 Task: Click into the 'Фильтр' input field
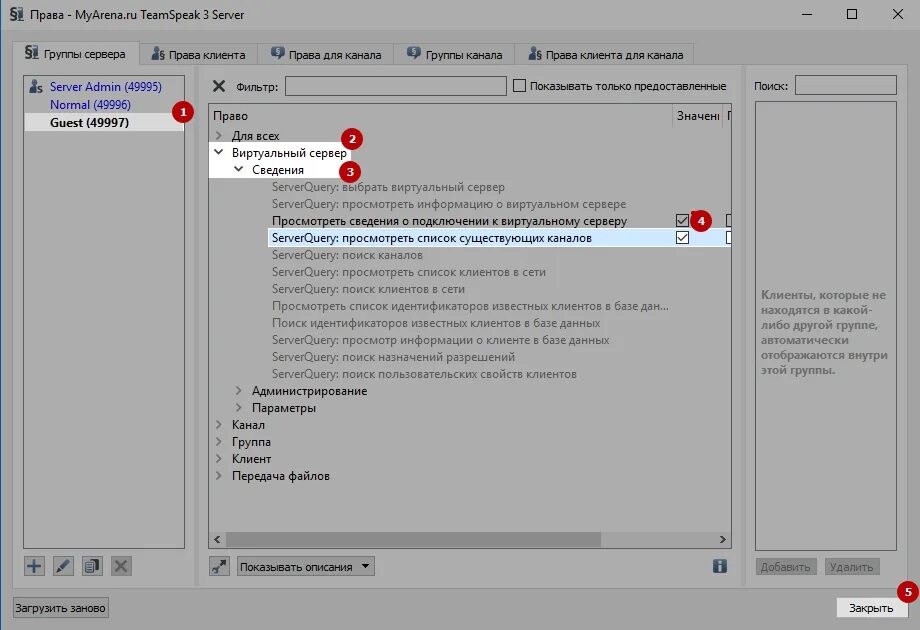coord(395,86)
